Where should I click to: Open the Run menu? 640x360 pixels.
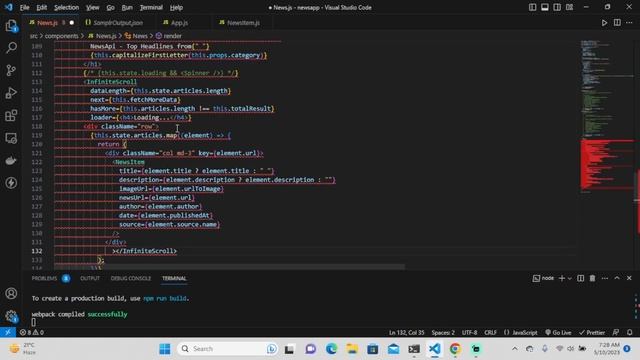tap(127, 7)
